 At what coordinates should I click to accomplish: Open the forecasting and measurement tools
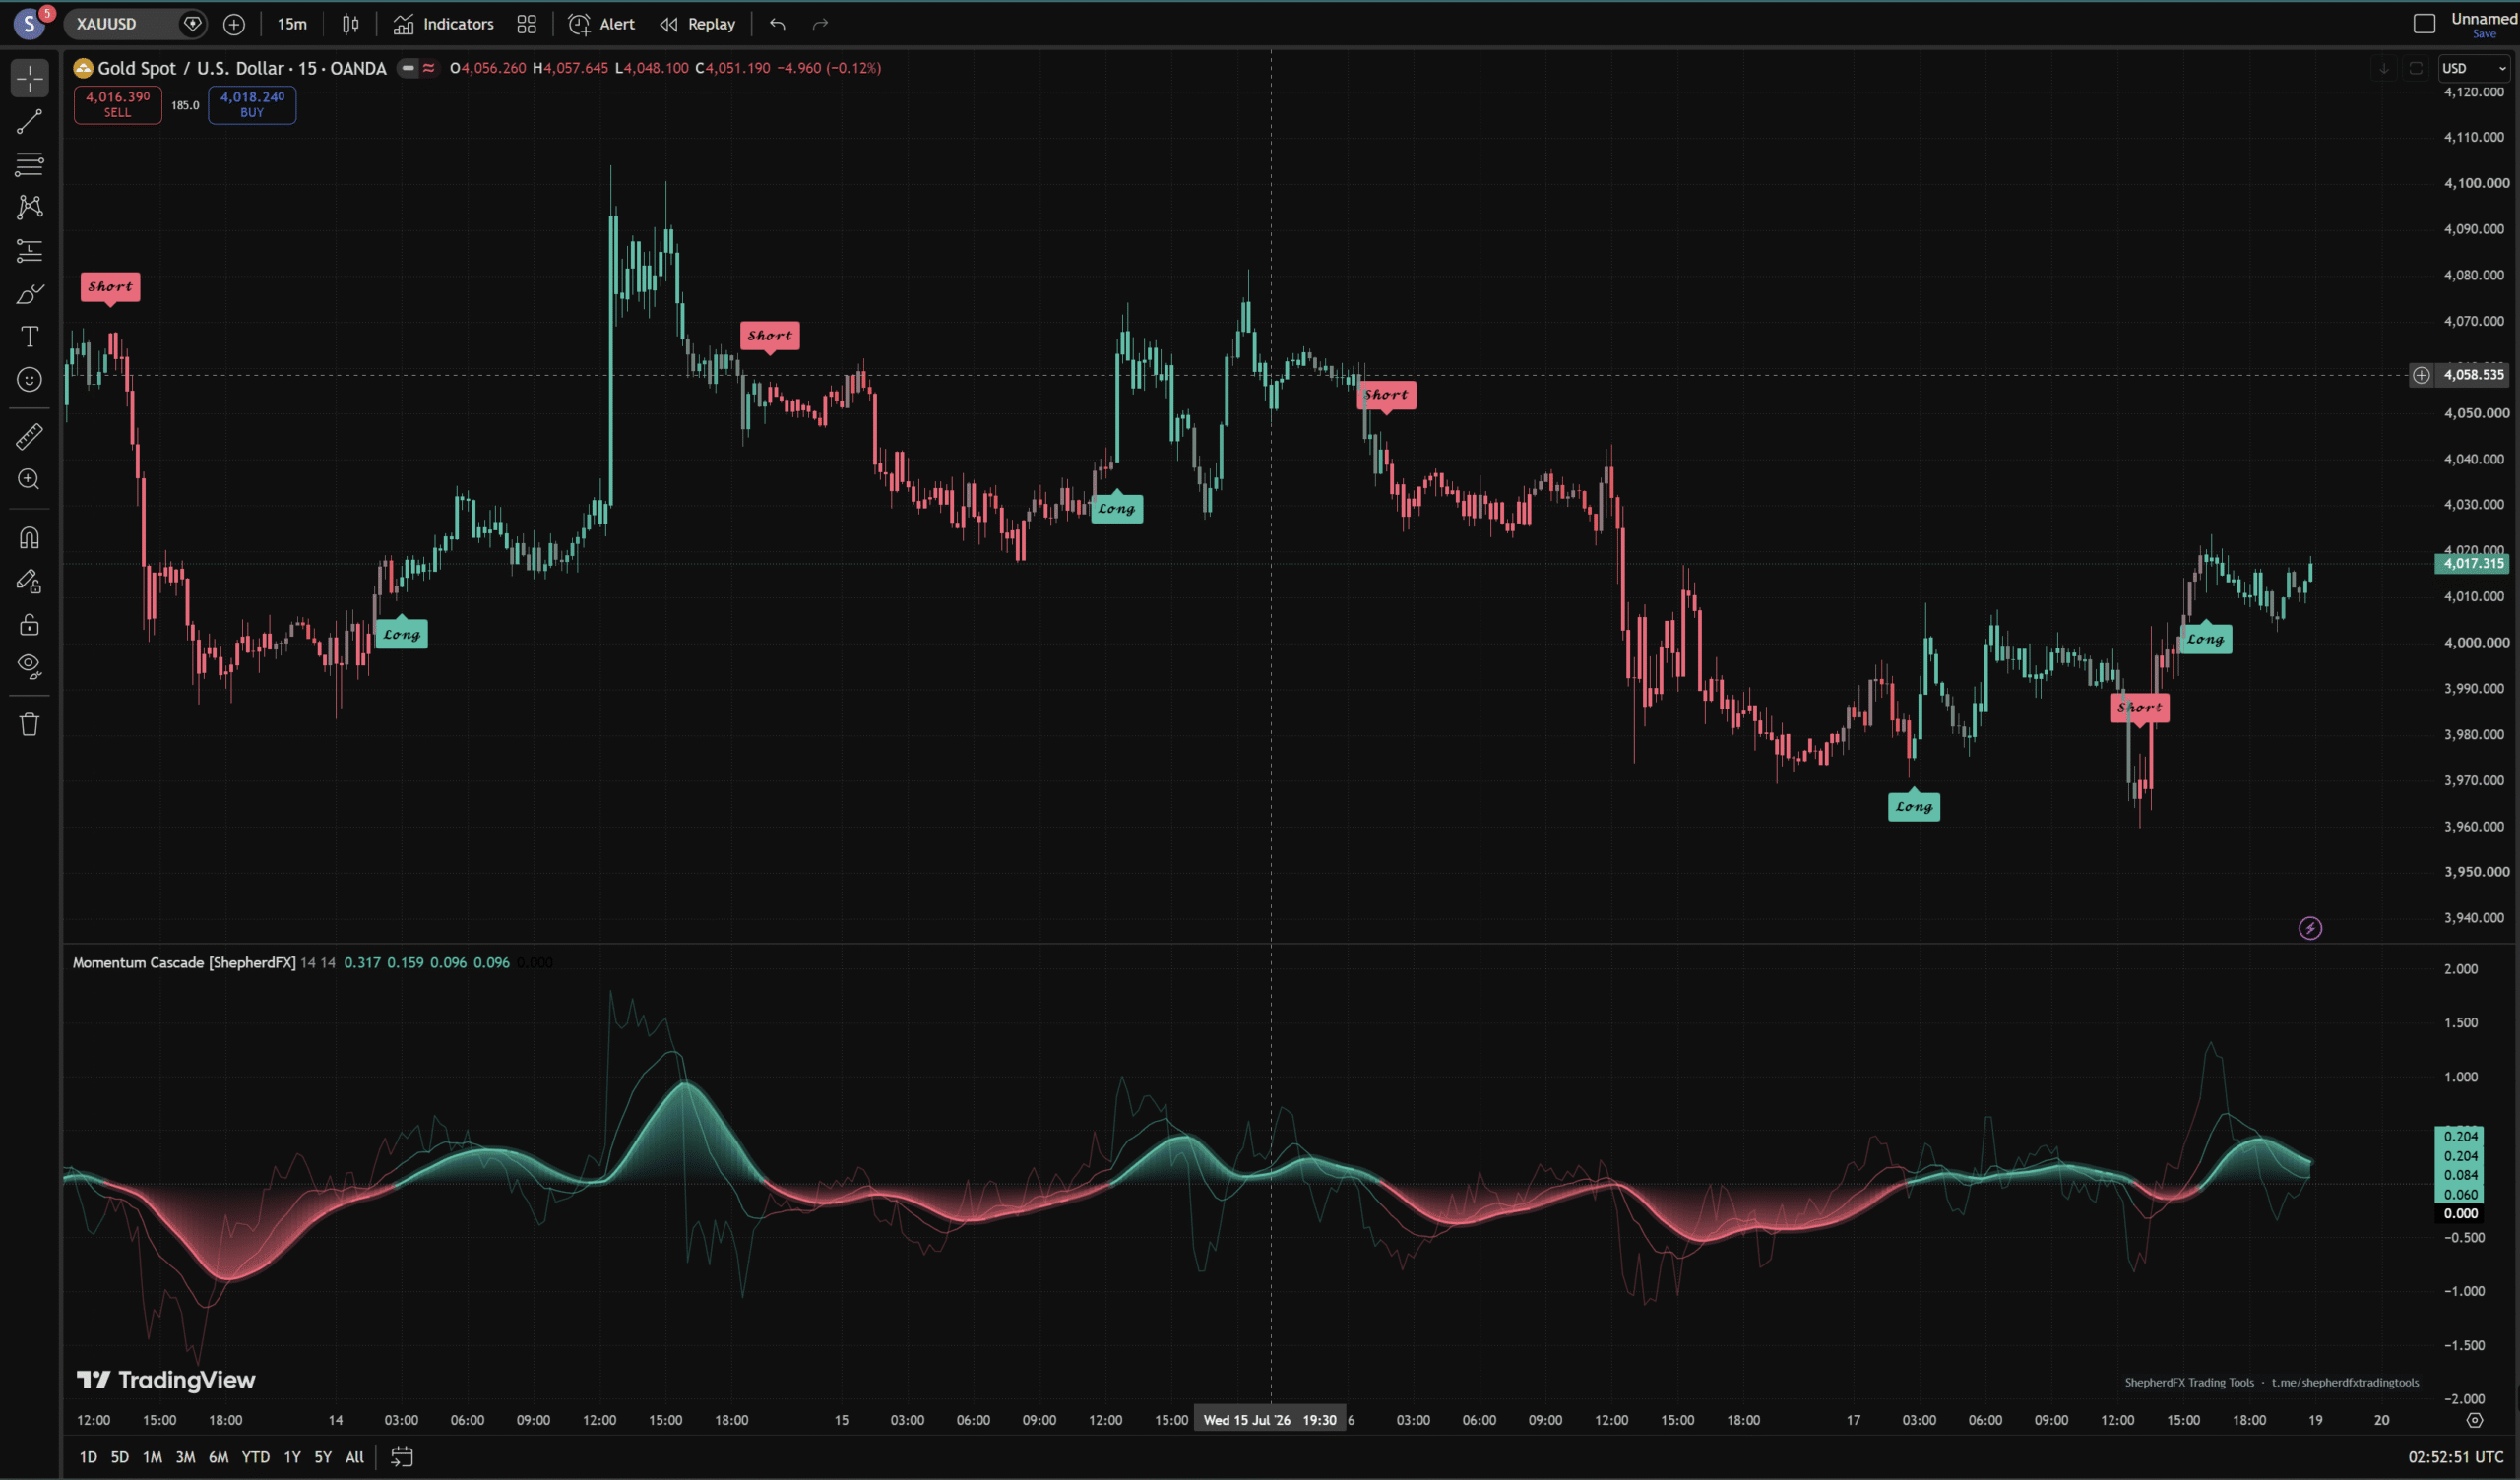tap(29, 250)
